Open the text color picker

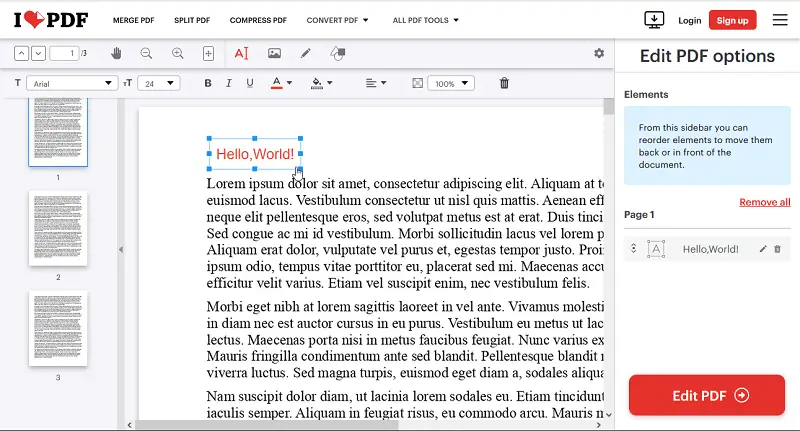click(x=281, y=83)
